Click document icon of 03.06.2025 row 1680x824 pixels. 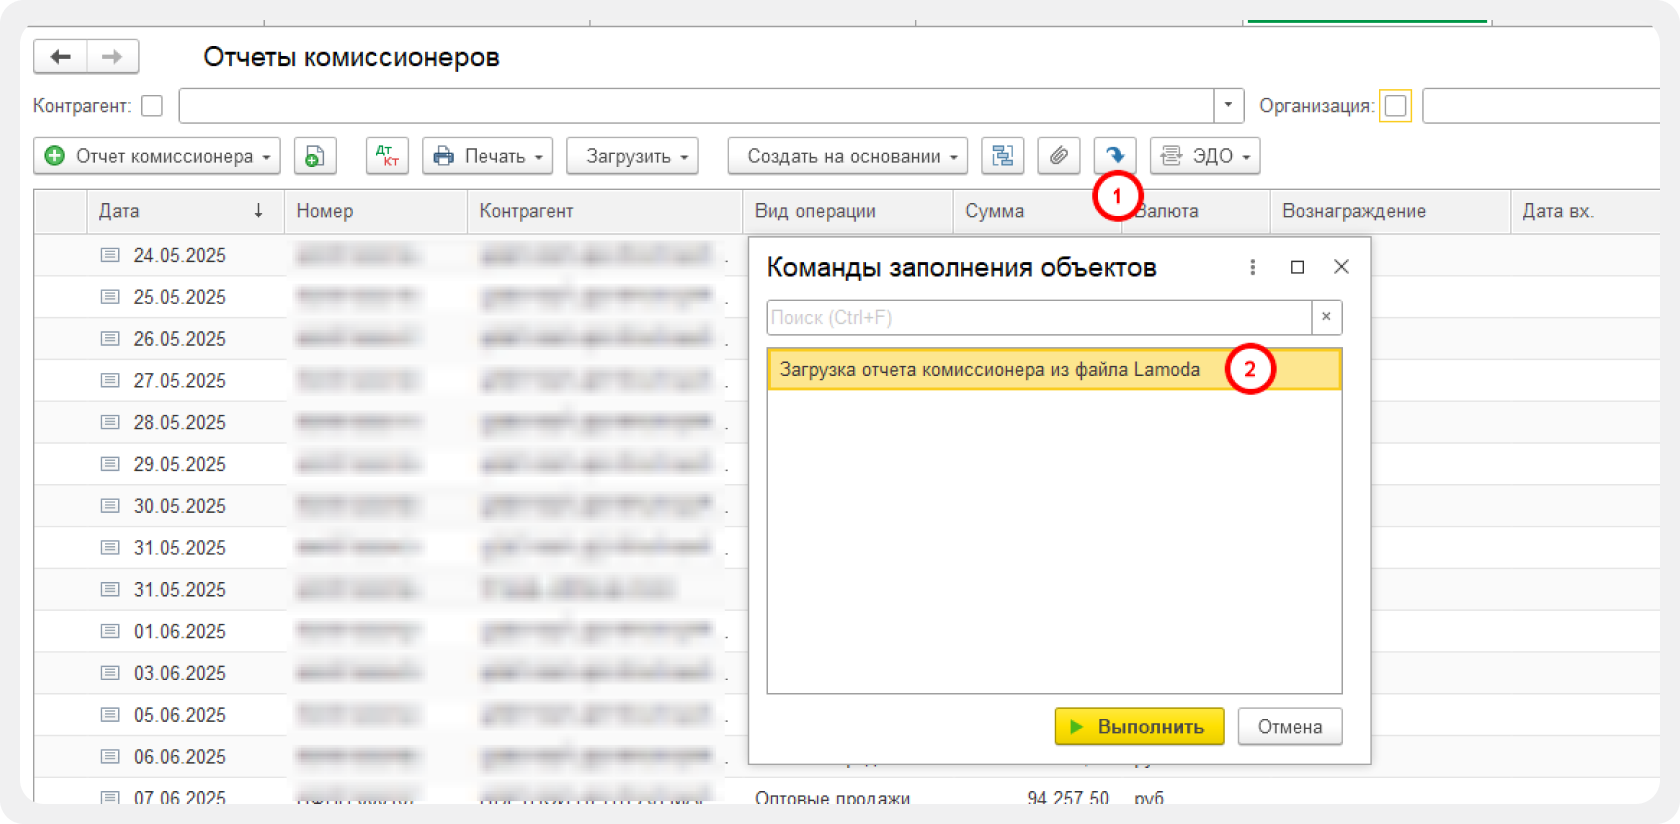[110, 673]
